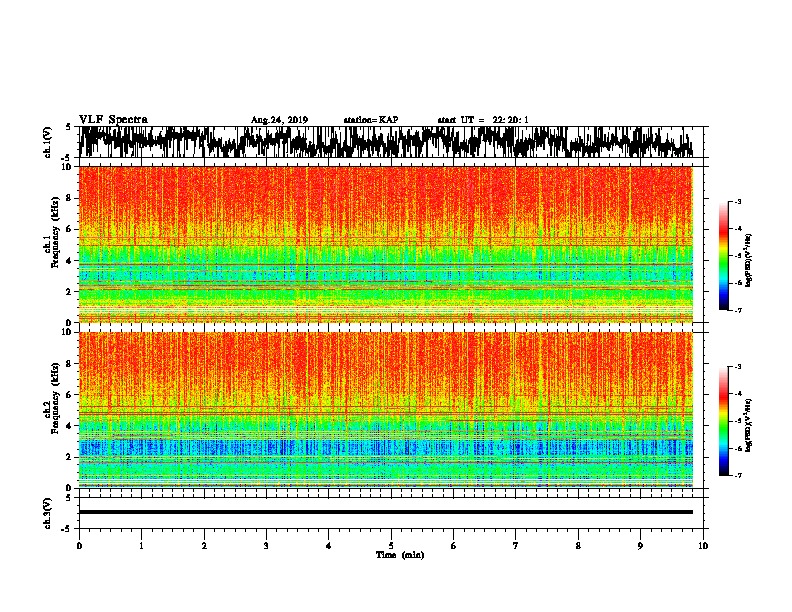Click the 4 minute tick label
The image size is (792, 612).
(x=329, y=545)
